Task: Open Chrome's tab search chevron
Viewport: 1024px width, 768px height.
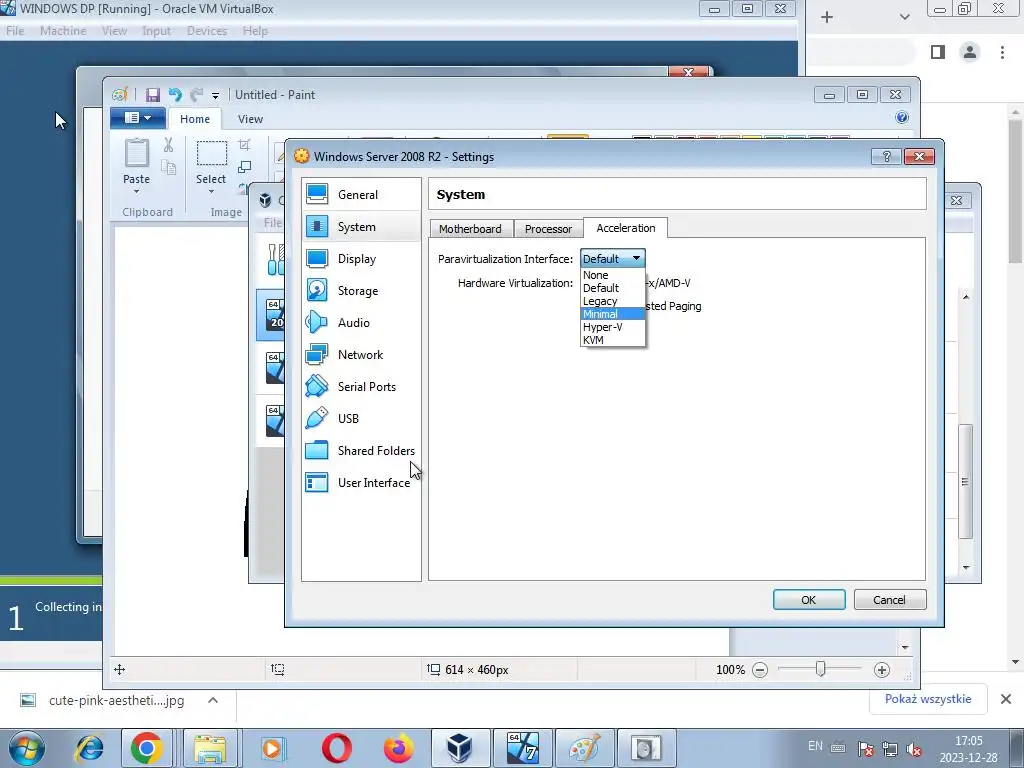Action: [x=904, y=17]
